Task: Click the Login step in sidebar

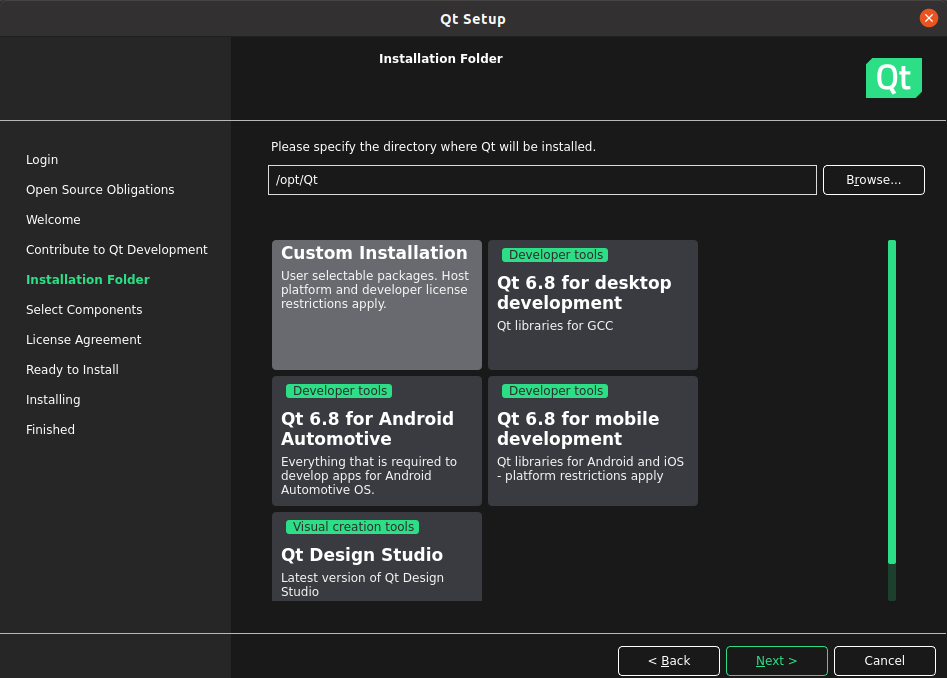Action: (42, 160)
